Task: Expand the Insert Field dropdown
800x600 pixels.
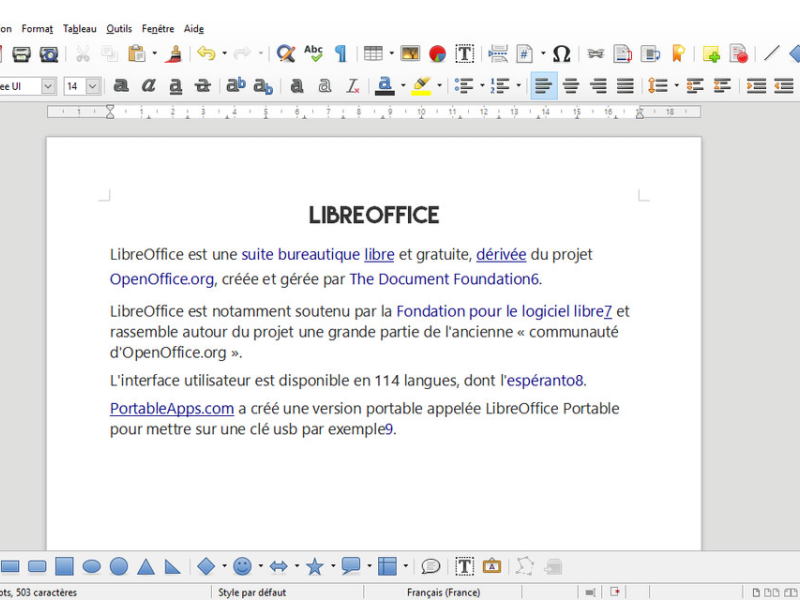Action: tap(543, 53)
